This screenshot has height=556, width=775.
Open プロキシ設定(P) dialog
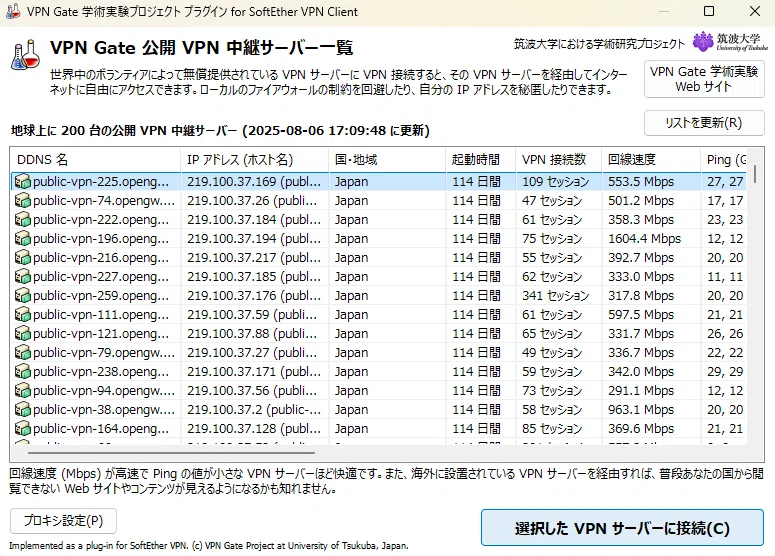point(63,521)
